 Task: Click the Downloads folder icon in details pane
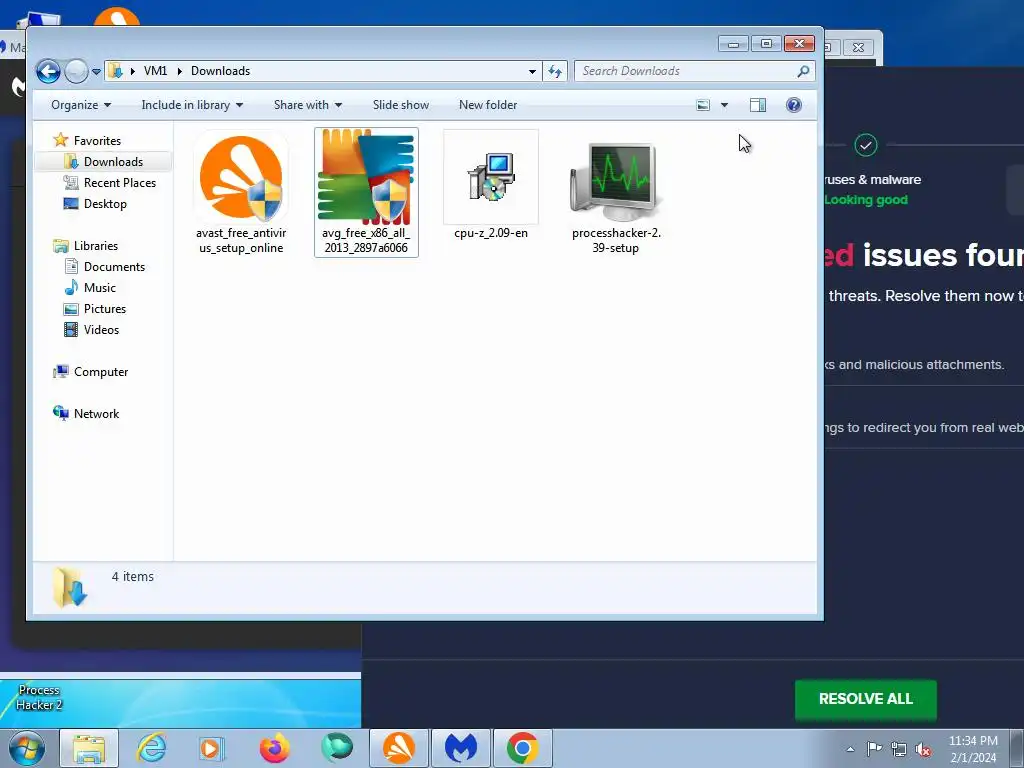click(x=69, y=586)
